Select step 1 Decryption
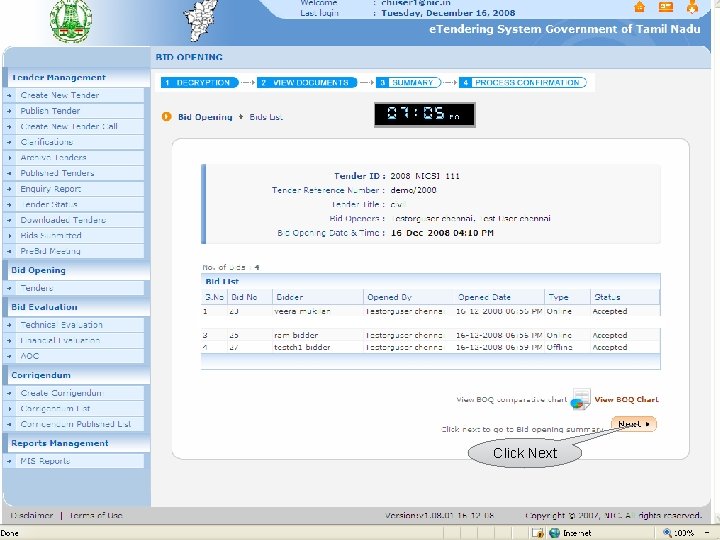This screenshot has height=540, width=720. (x=199, y=83)
